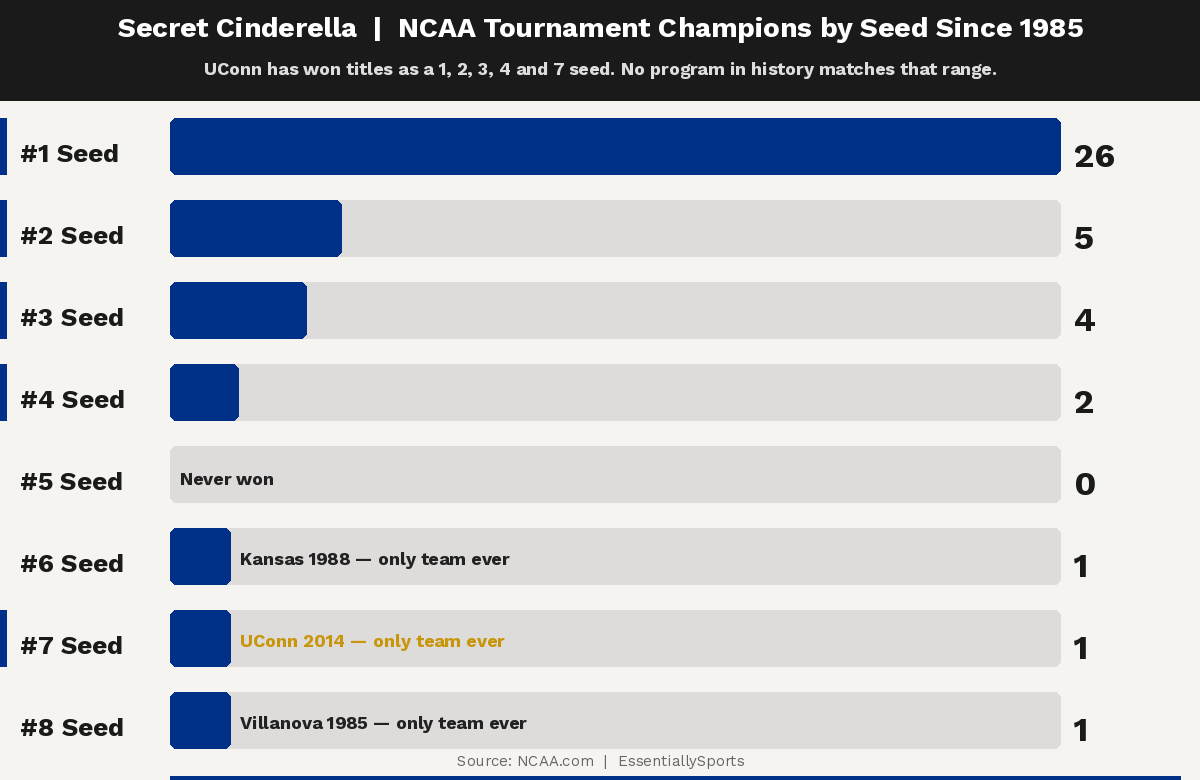Select the "#2 Seed" row label

tap(72, 236)
